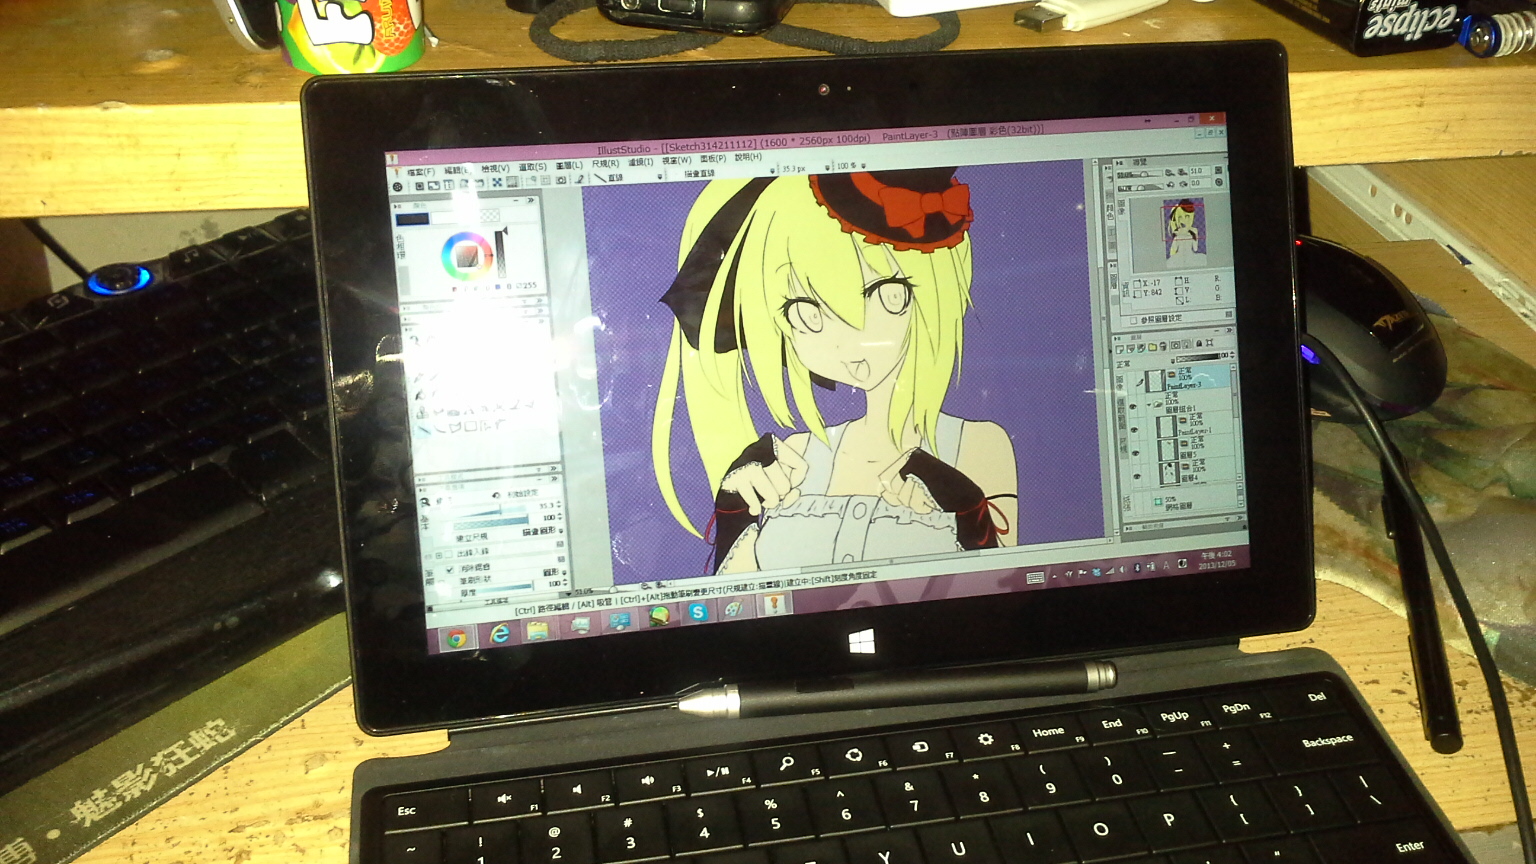Viewport: 1536px width, 864px height.
Task: Open the 尺規(R) Ruler menu
Action: click(606, 164)
